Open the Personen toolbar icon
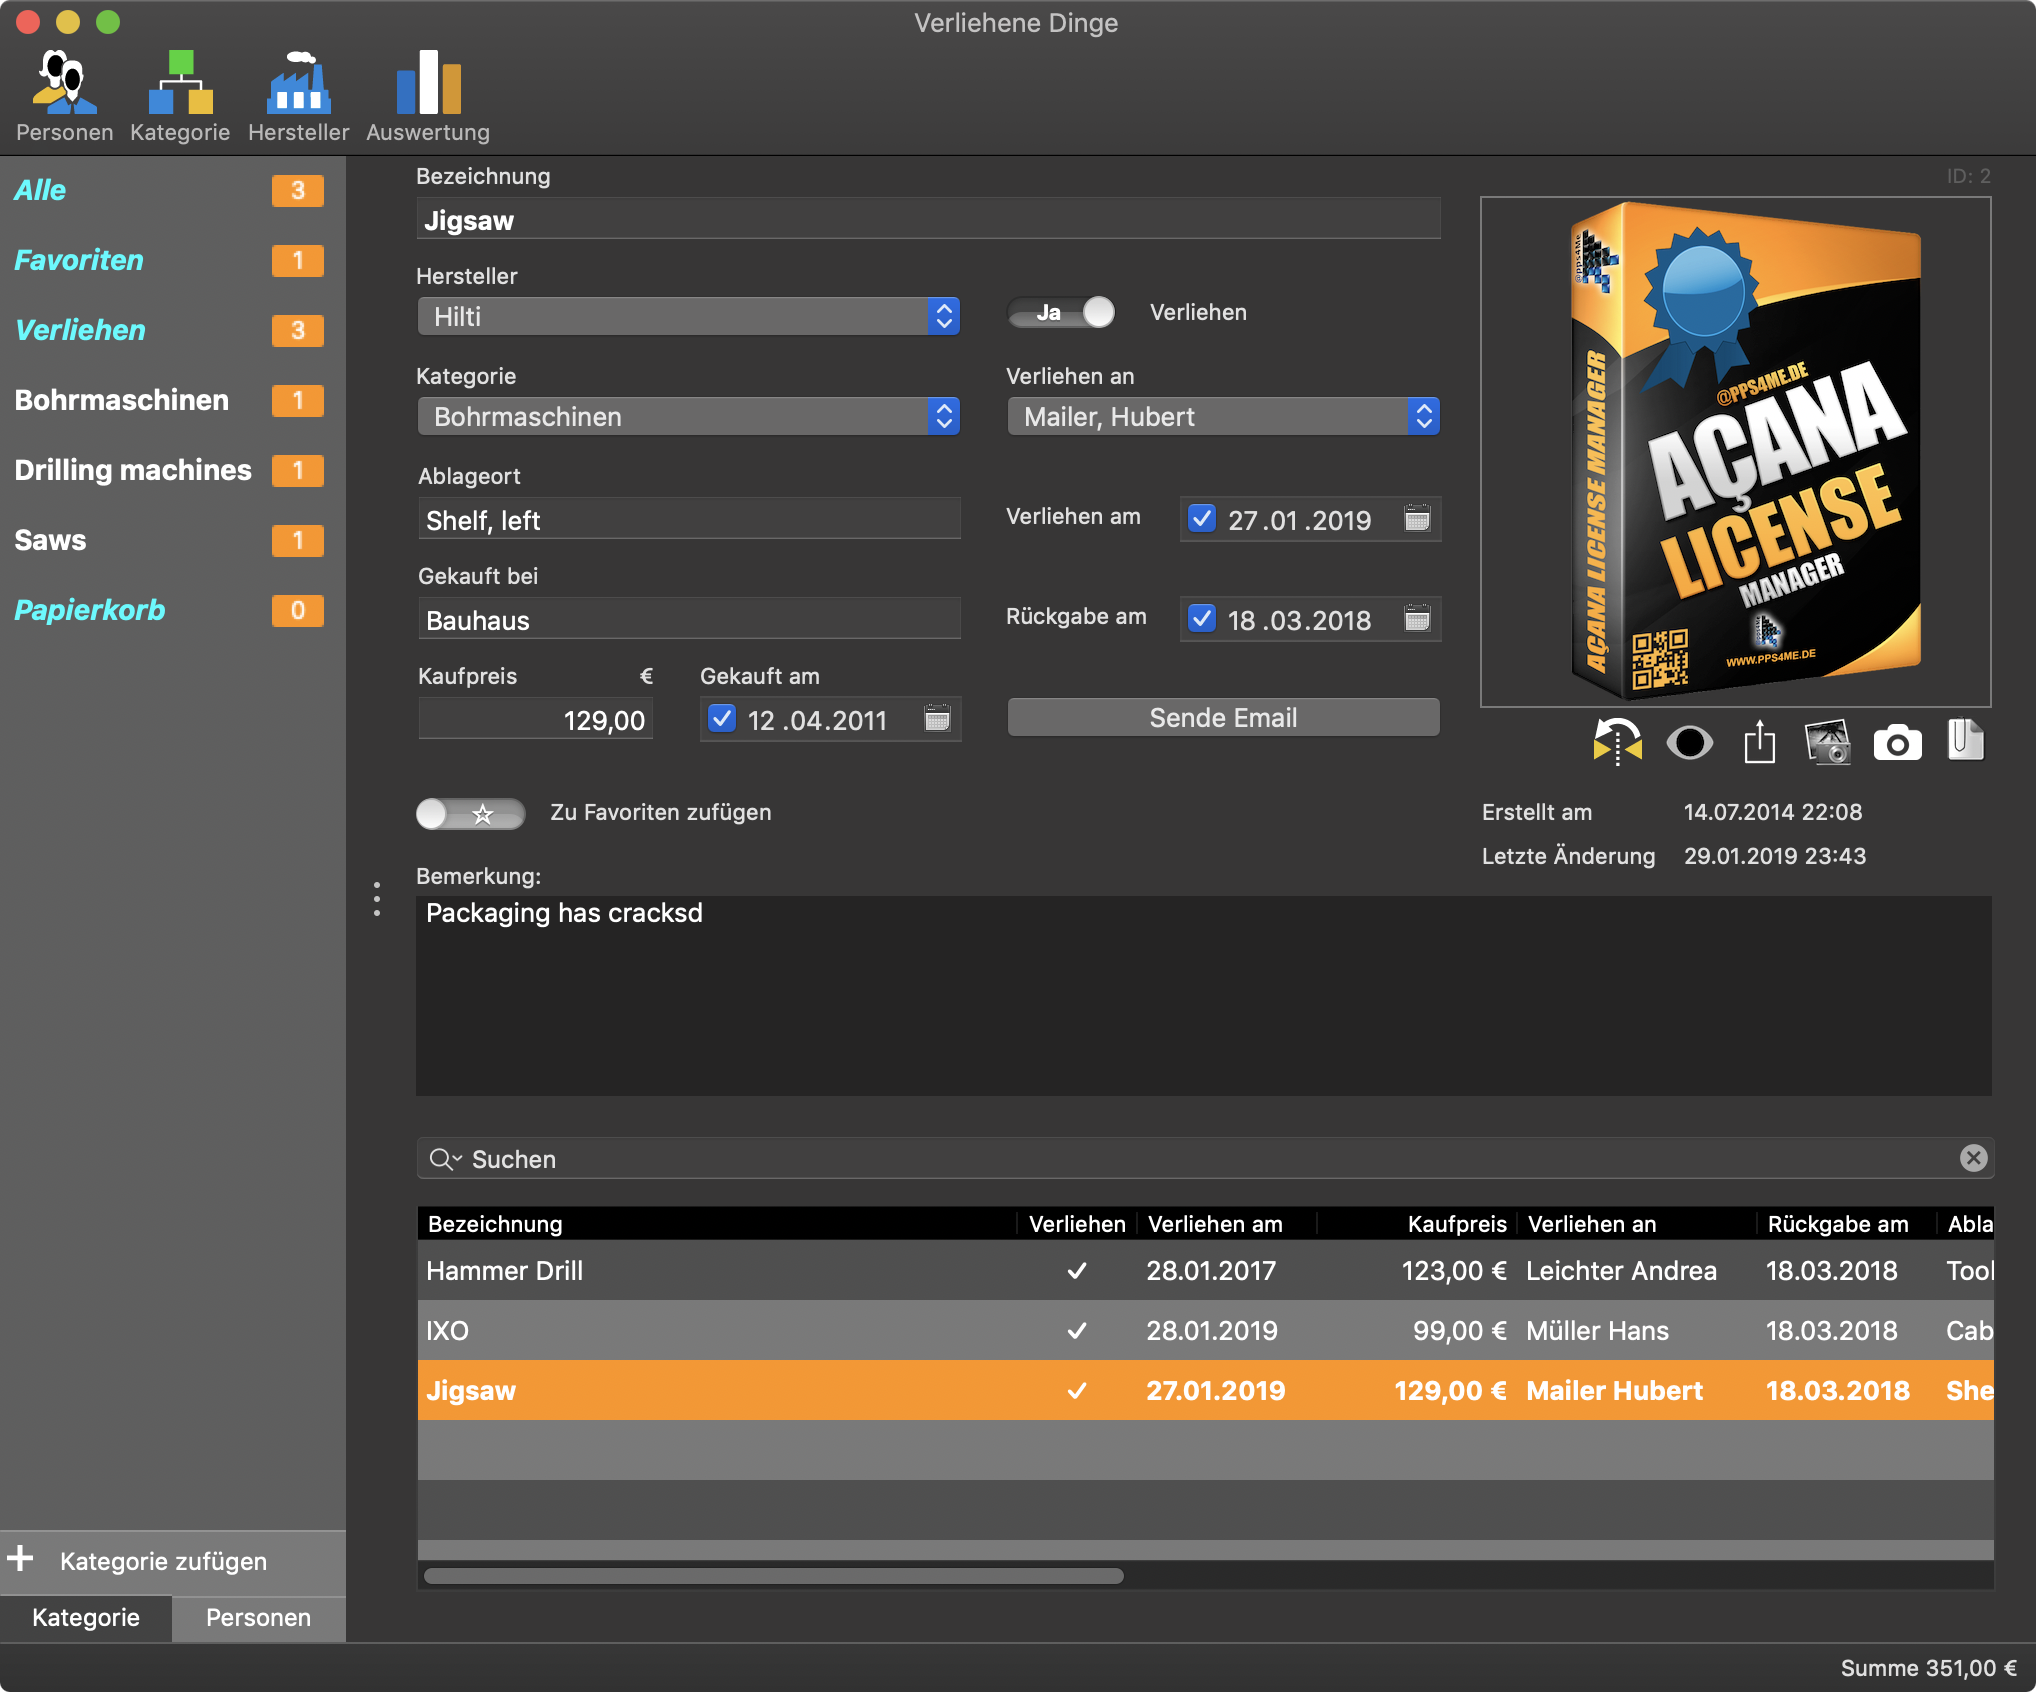Screen dimensions: 2036x1692 64,95
